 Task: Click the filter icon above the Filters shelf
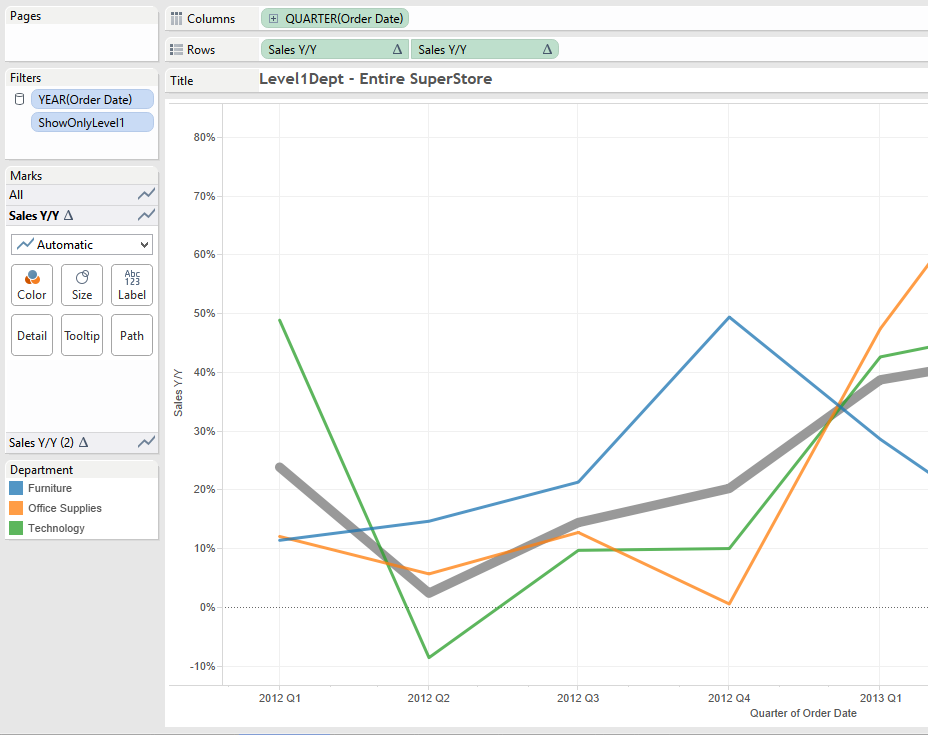click(18, 98)
